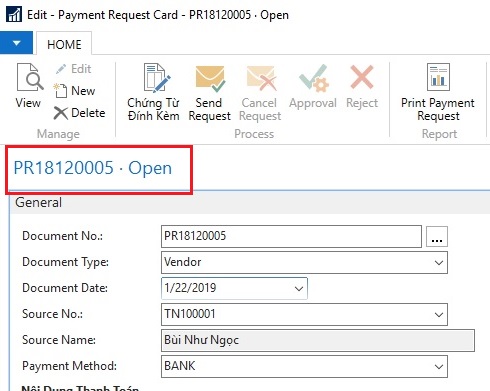Click the Dynamics NAV app icon in title bar
Viewport: 490px width, 391px height.
pos(14,15)
